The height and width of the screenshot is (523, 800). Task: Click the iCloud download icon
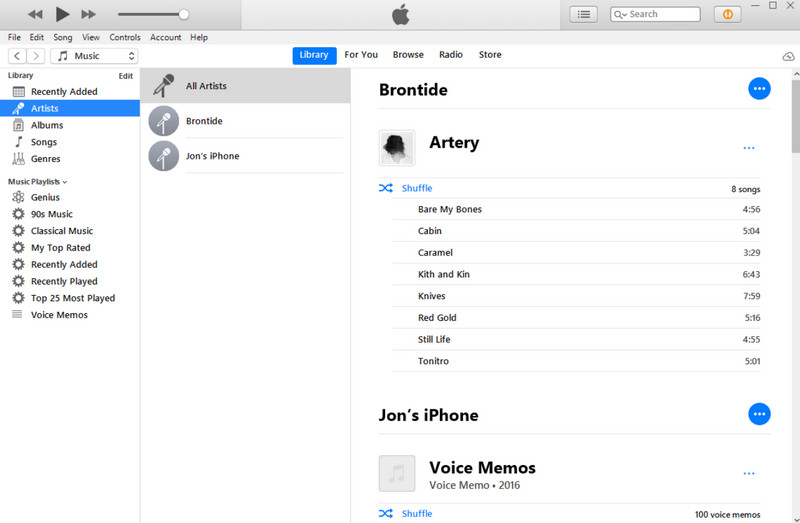coord(787,56)
